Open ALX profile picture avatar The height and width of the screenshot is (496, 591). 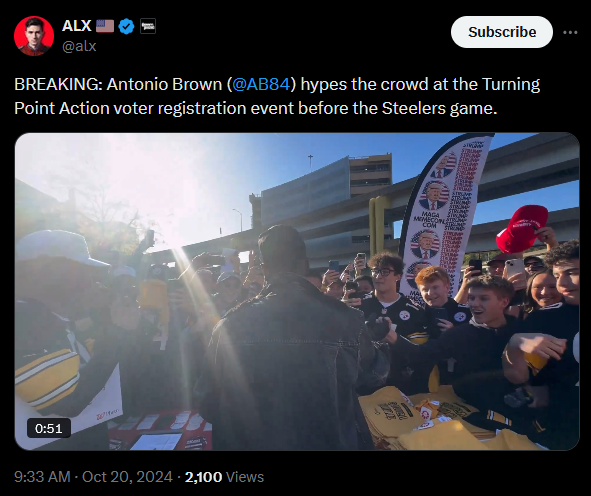(x=34, y=36)
